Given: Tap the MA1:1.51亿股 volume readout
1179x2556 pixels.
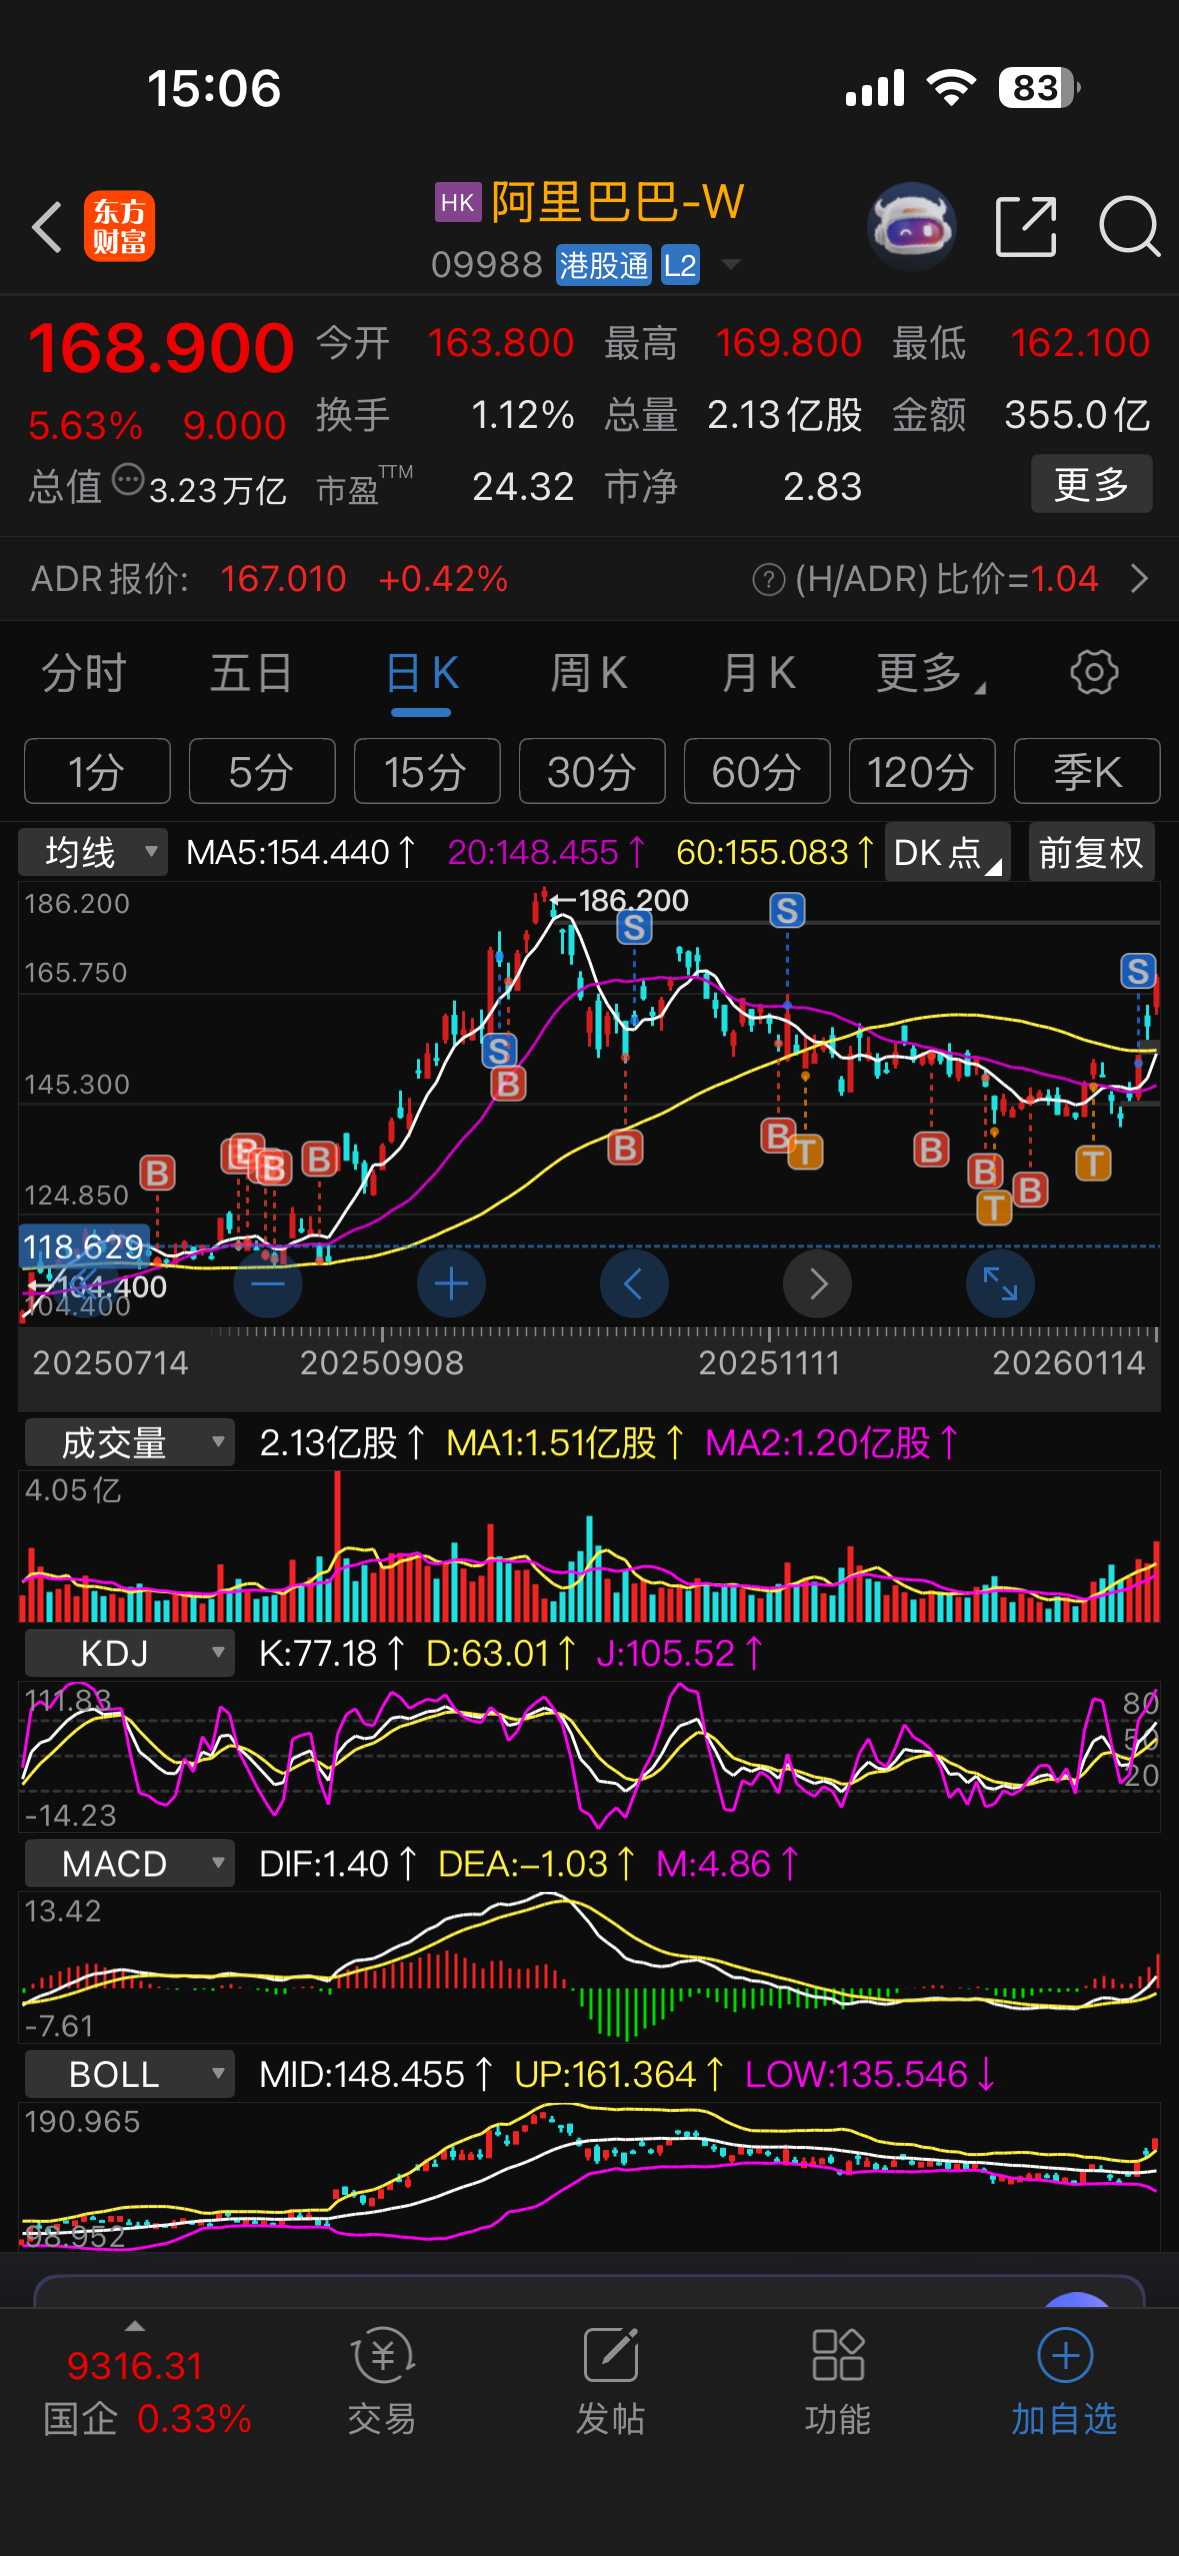Looking at the screenshot, I should coord(565,1442).
